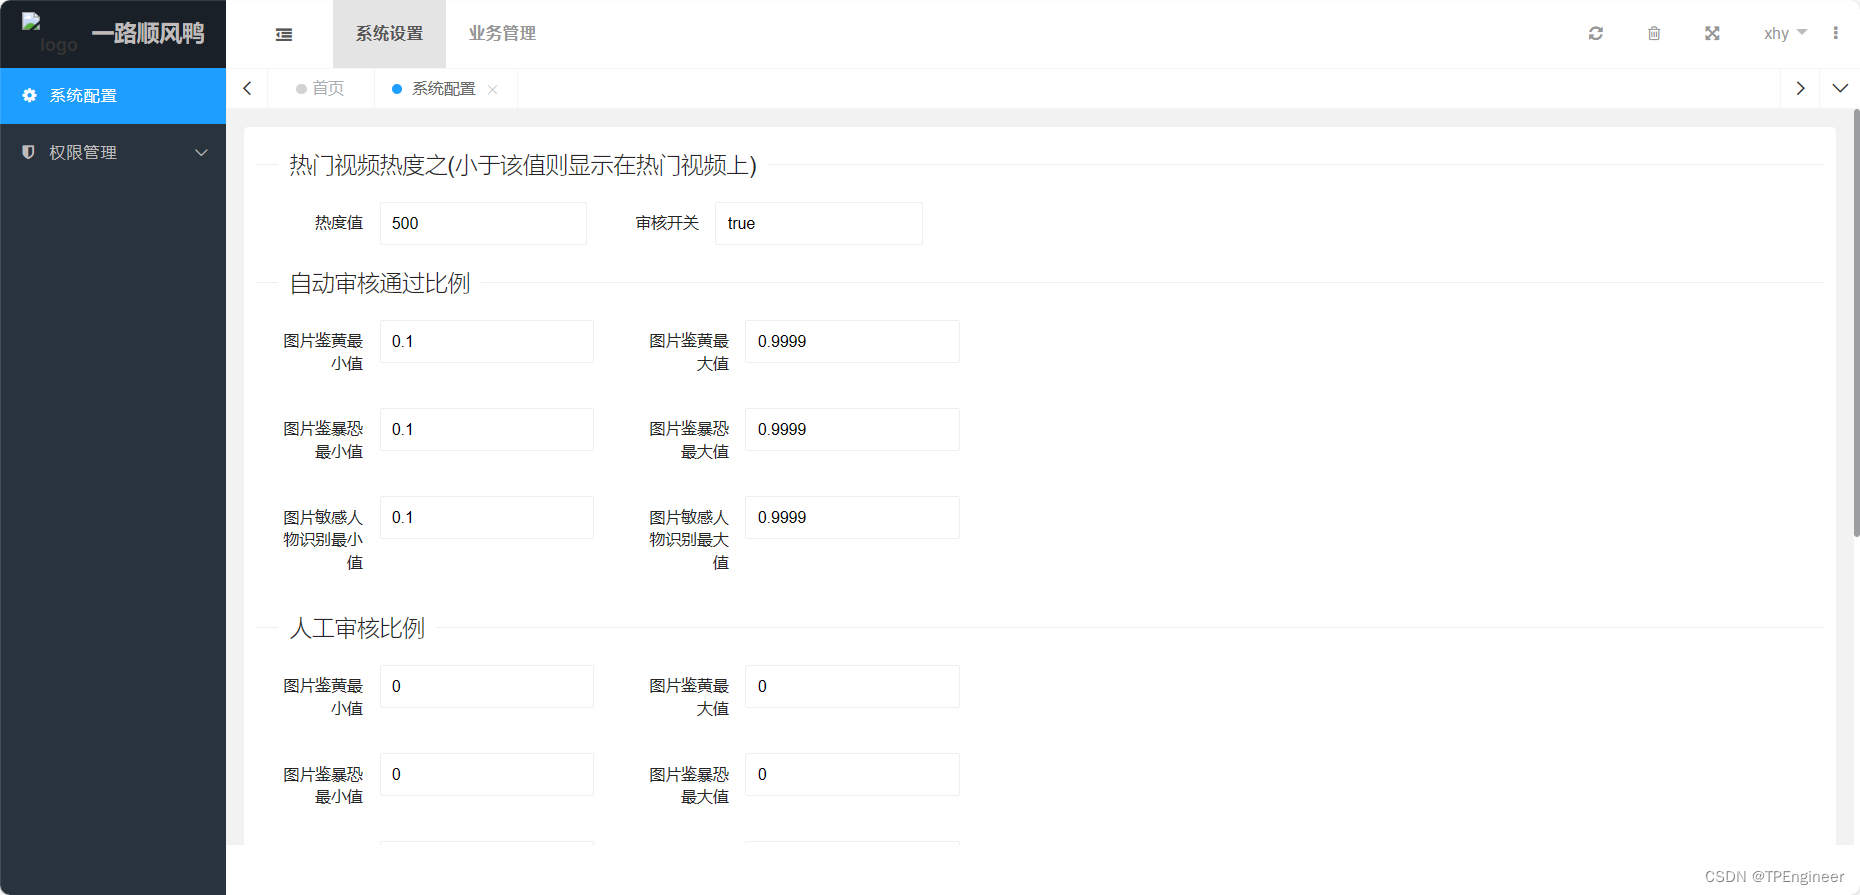Edit manual-review 图片鉴黄最小值 field with 0
The height and width of the screenshot is (895, 1860).
[486, 686]
